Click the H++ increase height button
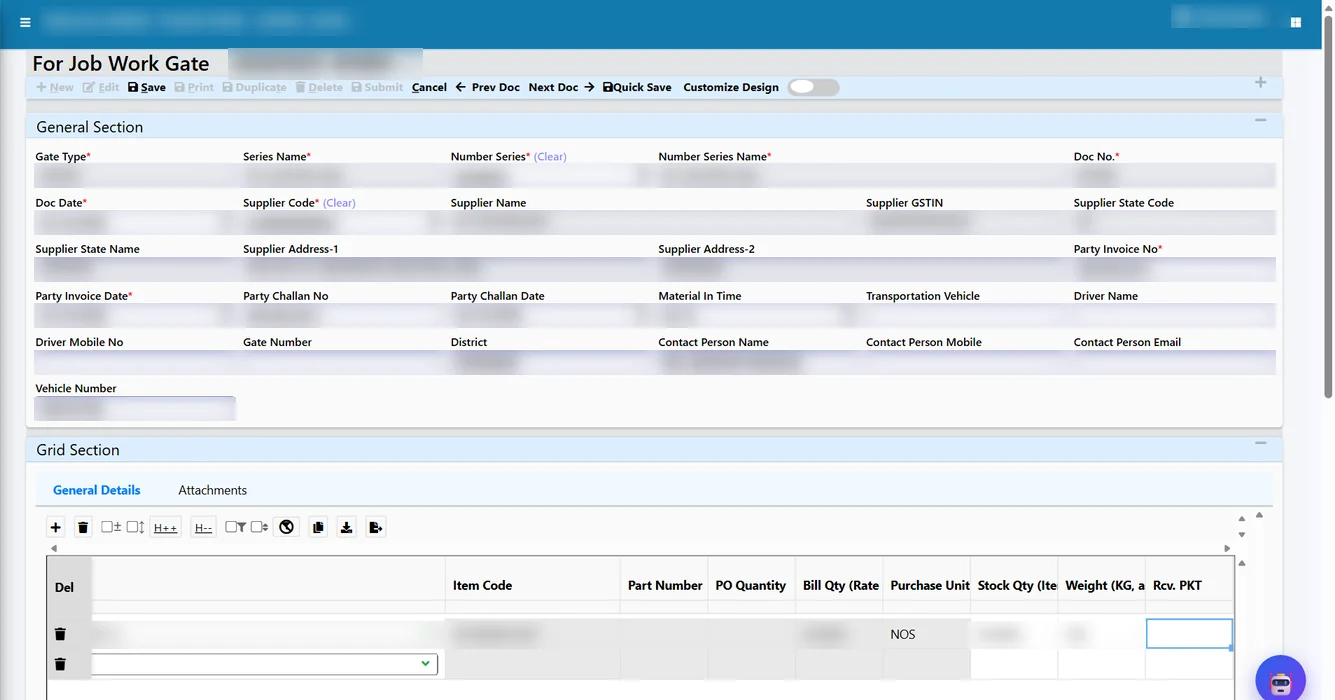1335x700 pixels. pos(166,527)
